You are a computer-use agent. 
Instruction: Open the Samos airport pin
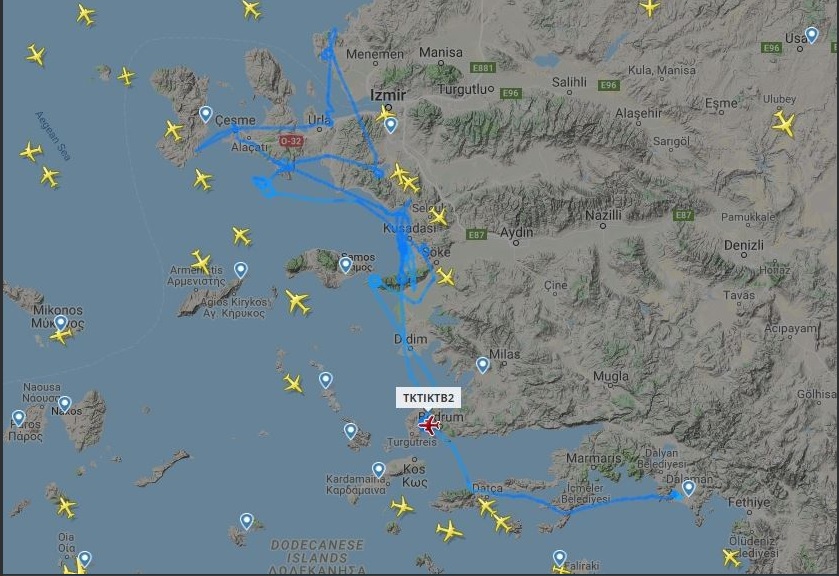point(346,264)
